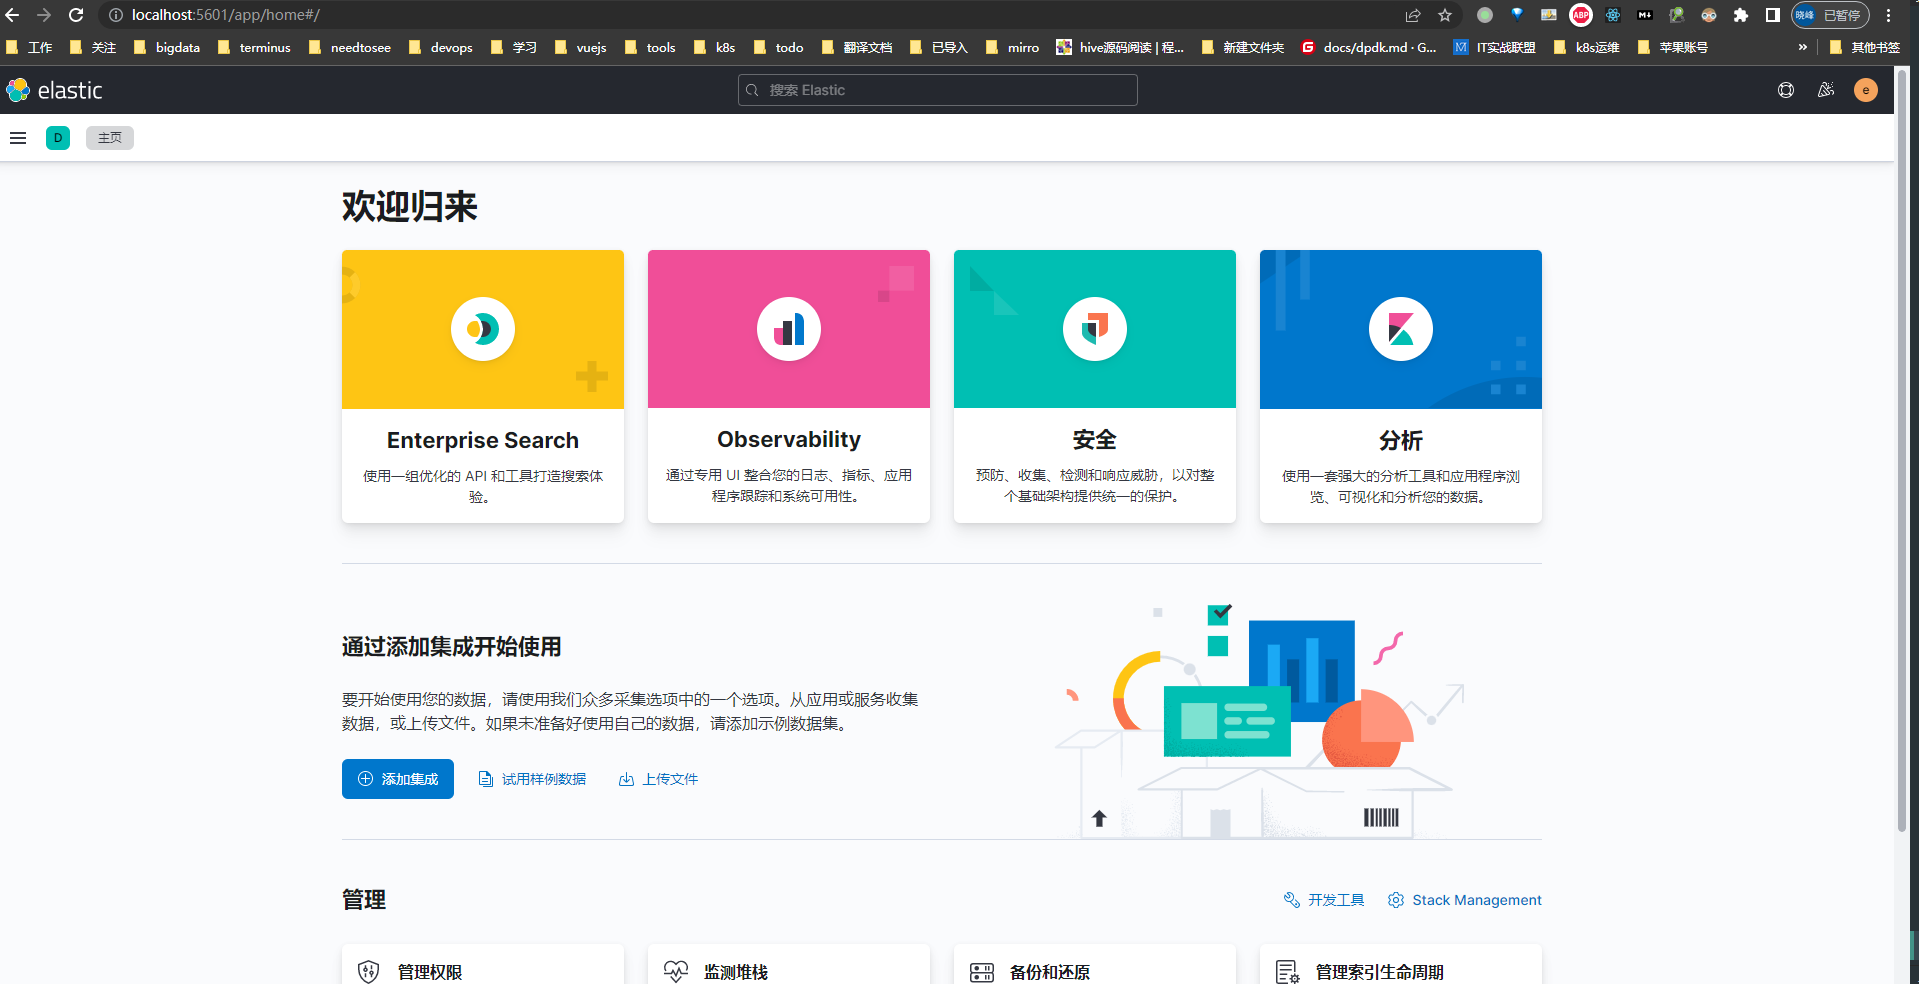Click the 主页 breadcrumb
This screenshot has width=1919, height=984.
(x=110, y=138)
